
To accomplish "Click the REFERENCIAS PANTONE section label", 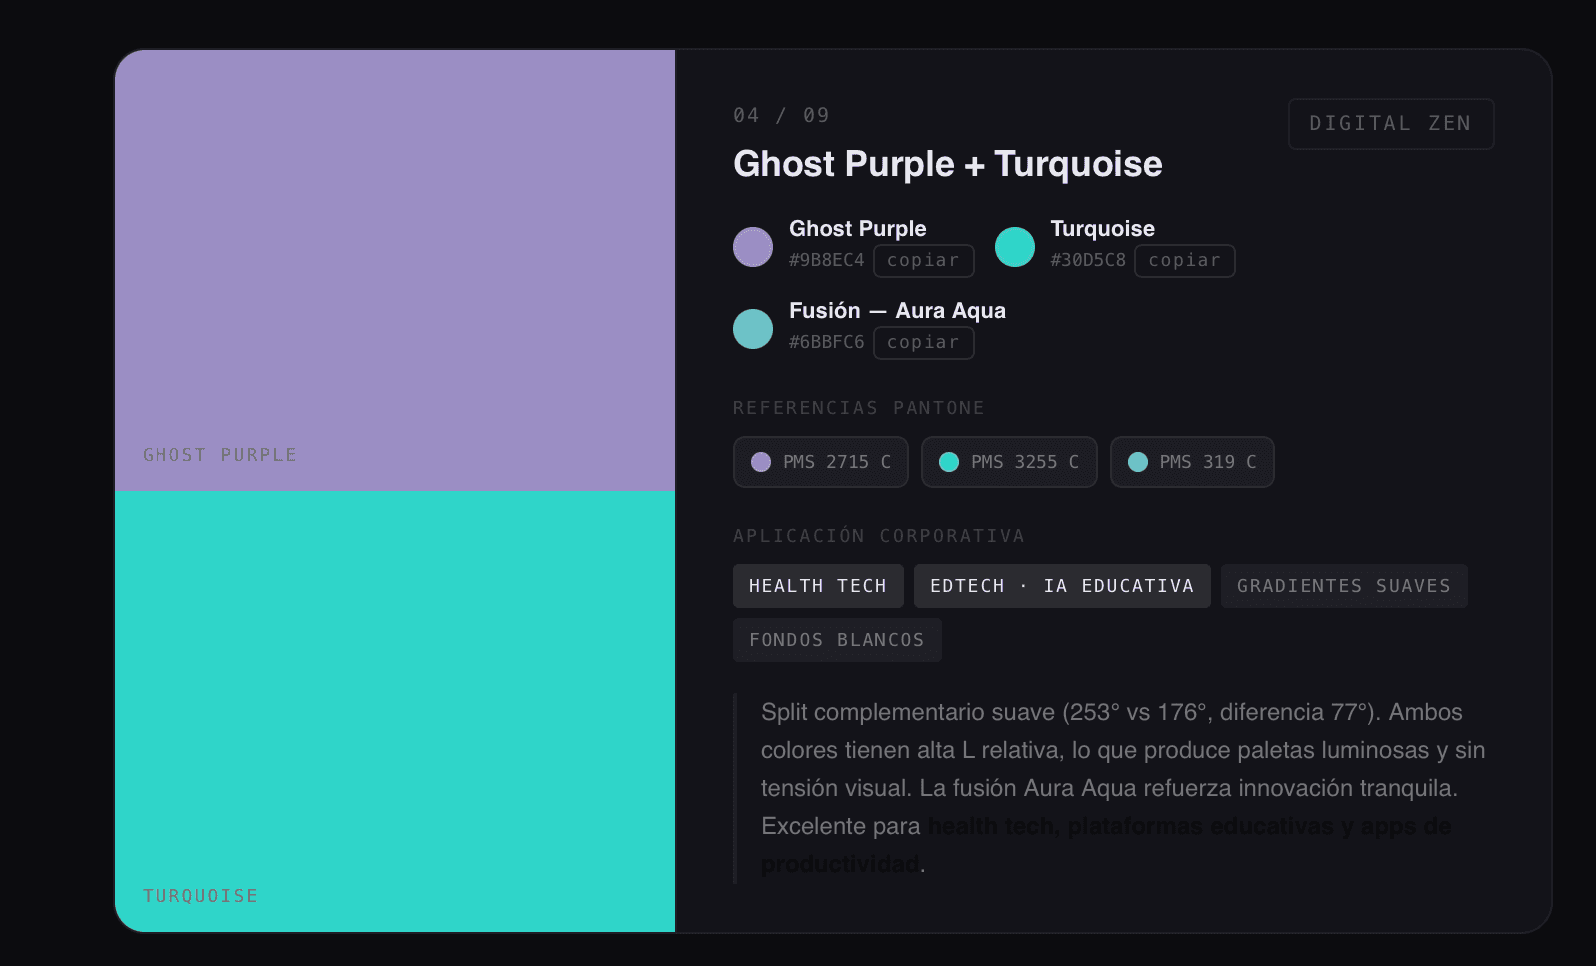I will 859,408.
